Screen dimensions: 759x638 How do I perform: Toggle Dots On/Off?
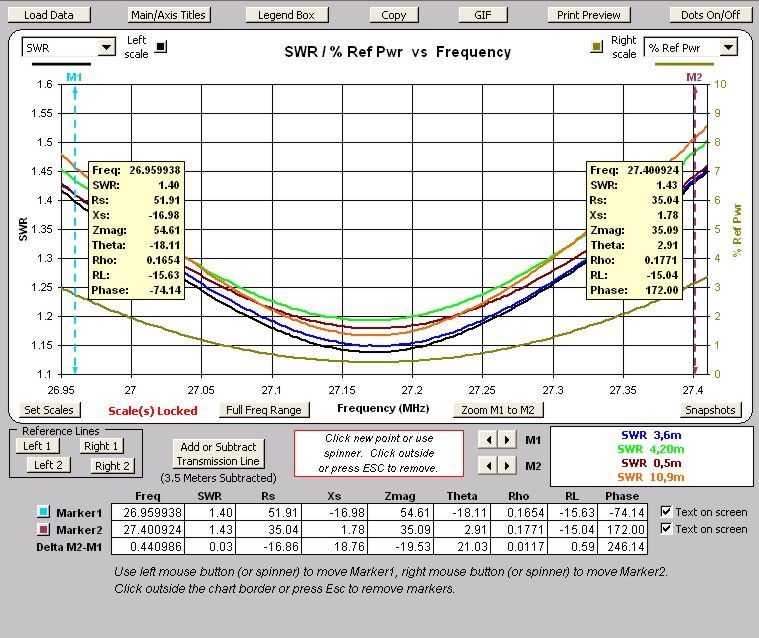click(x=711, y=15)
